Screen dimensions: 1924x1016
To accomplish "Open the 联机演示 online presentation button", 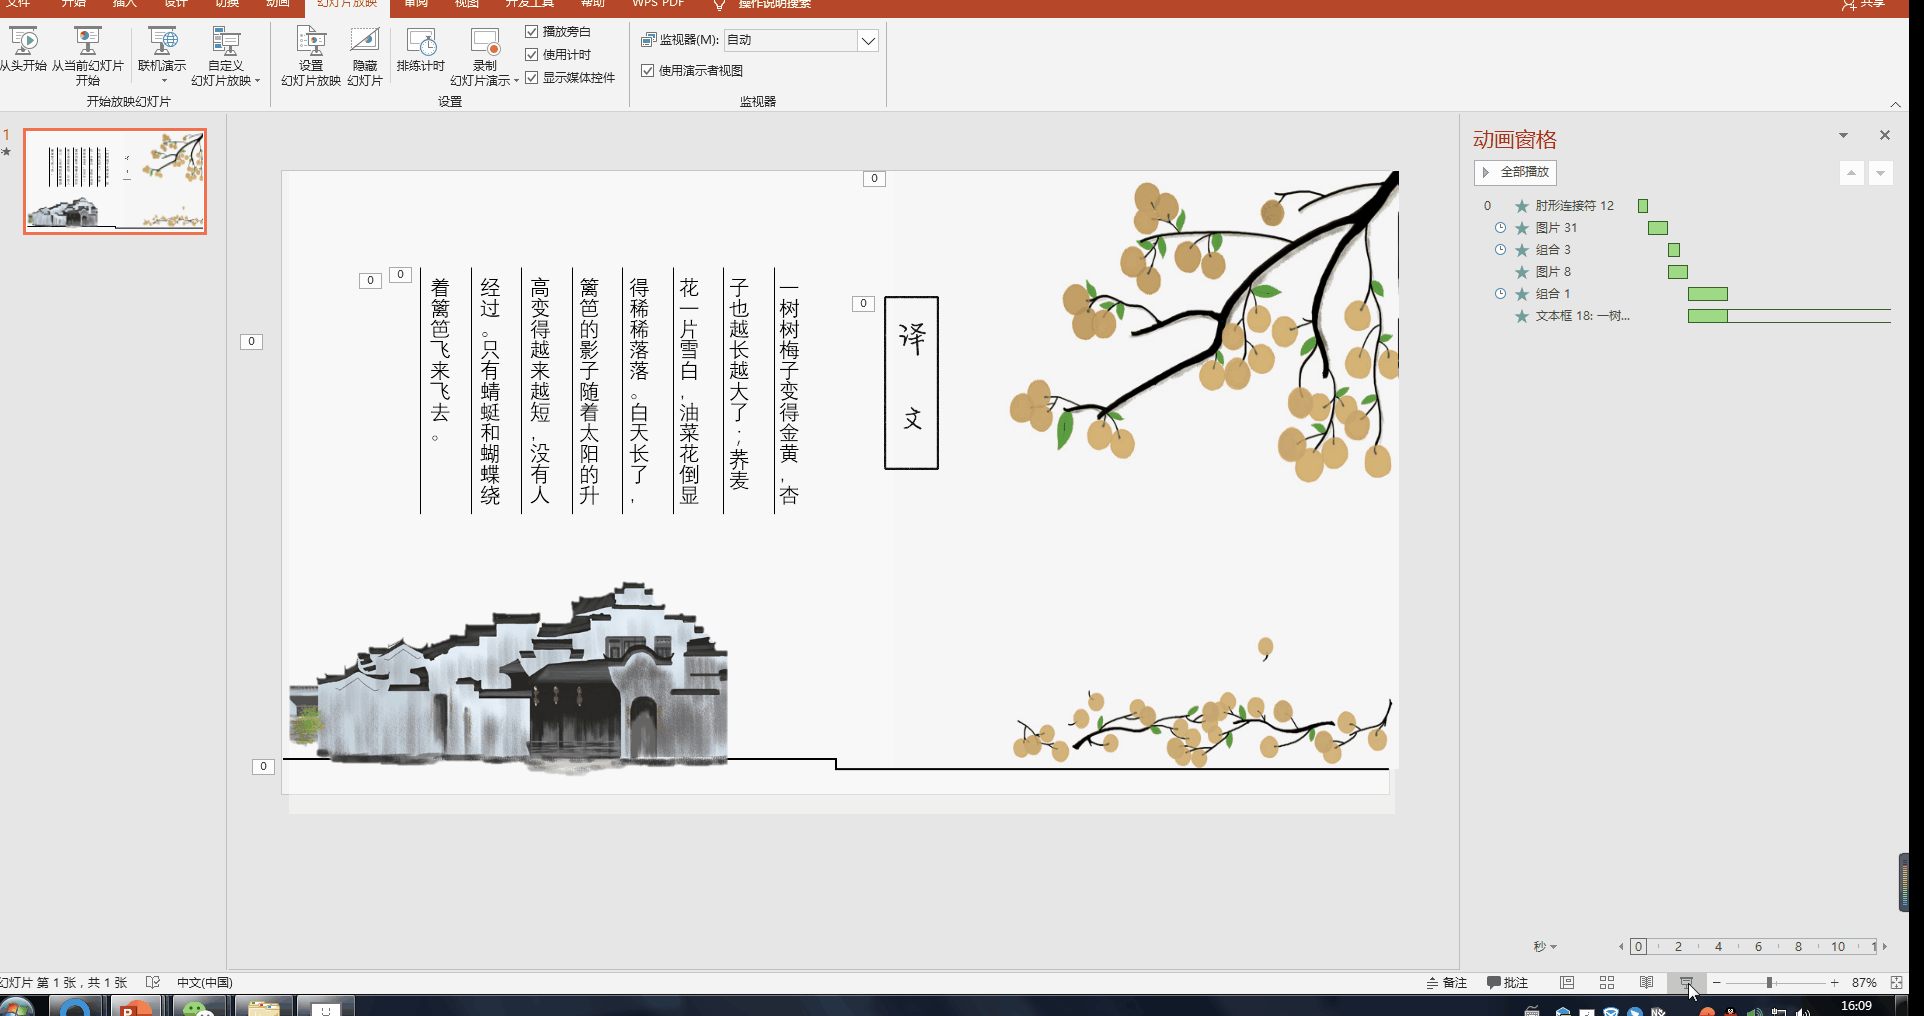I will pos(162,56).
